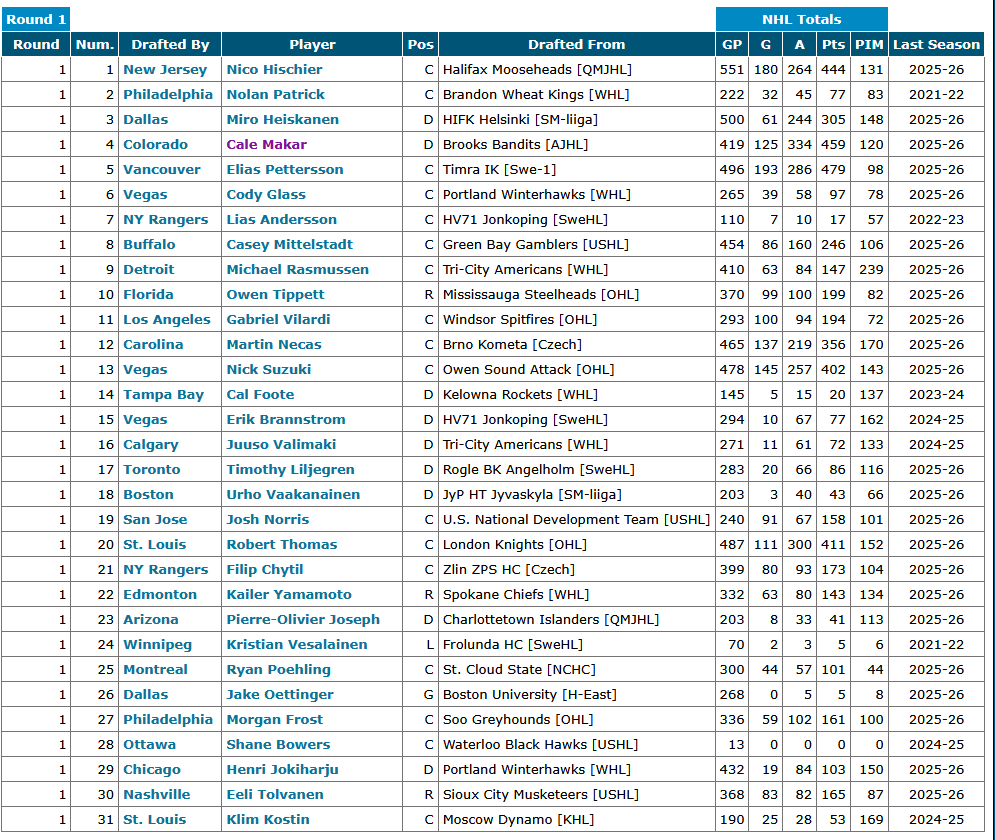Select 'Boston University [H-East]' cell text

click(530, 694)
